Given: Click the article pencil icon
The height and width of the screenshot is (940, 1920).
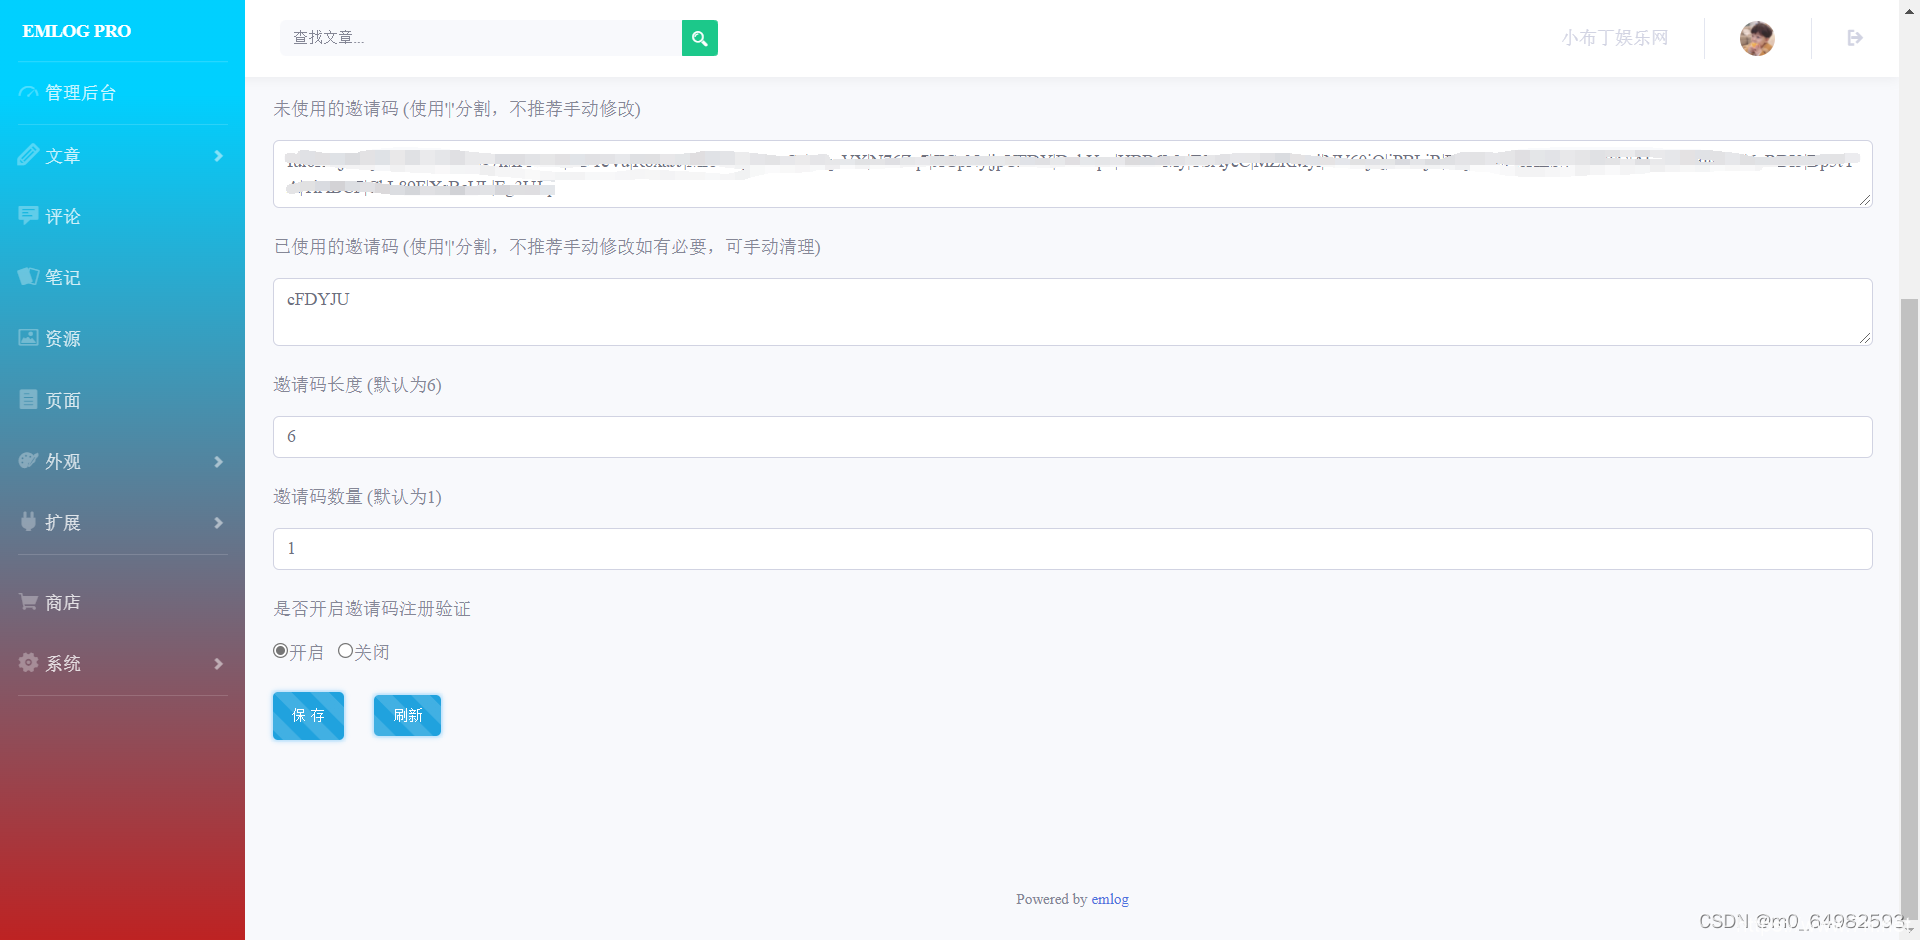Looking at the screenshot, I should tap(28, 155).
